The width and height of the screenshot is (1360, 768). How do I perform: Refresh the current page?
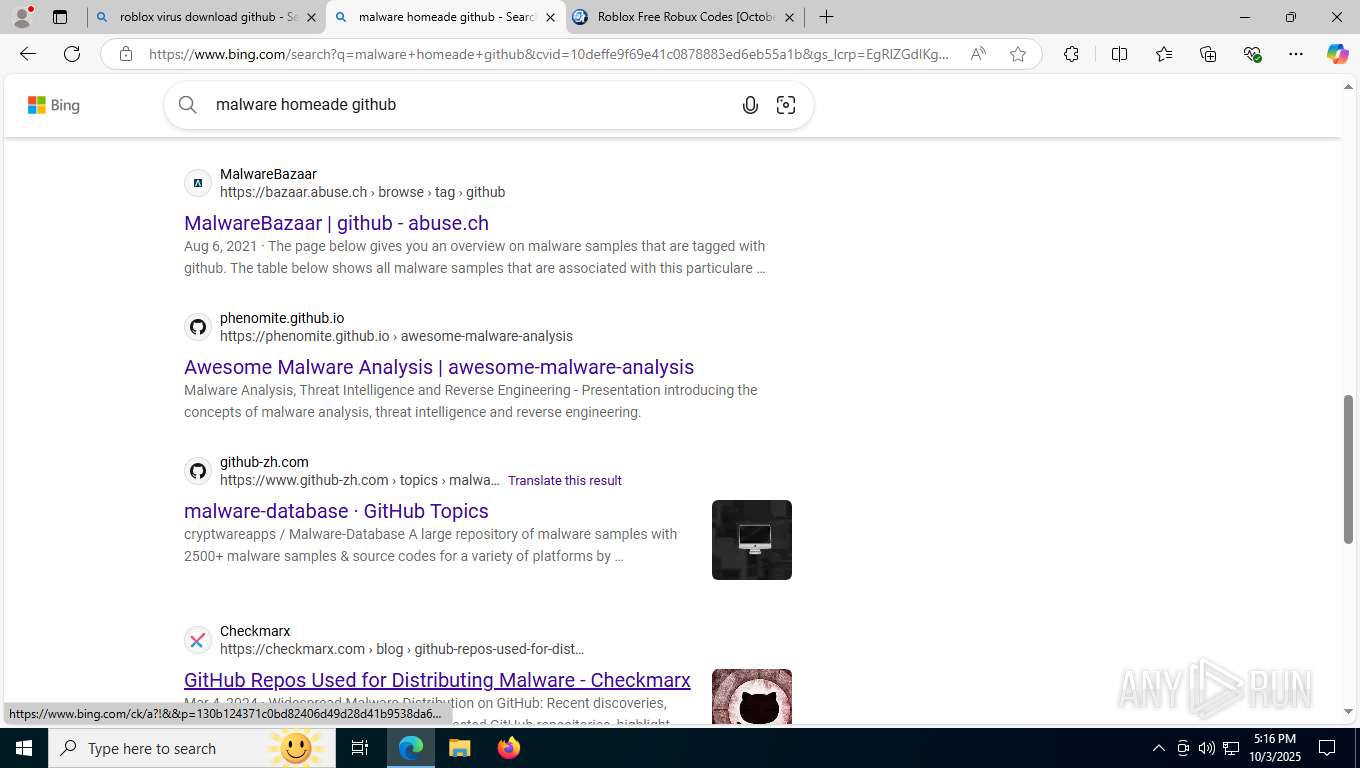pos(72,54)
